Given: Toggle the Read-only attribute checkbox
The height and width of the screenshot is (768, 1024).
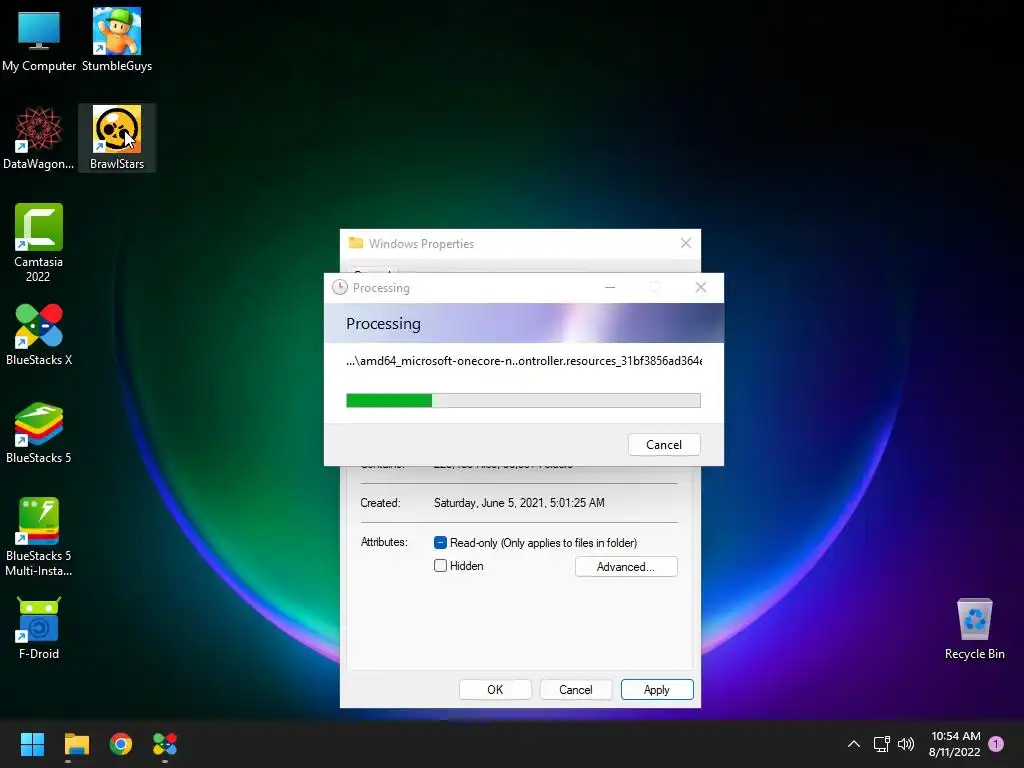Looking at the screenshot, I should click(x=440, y=543).
